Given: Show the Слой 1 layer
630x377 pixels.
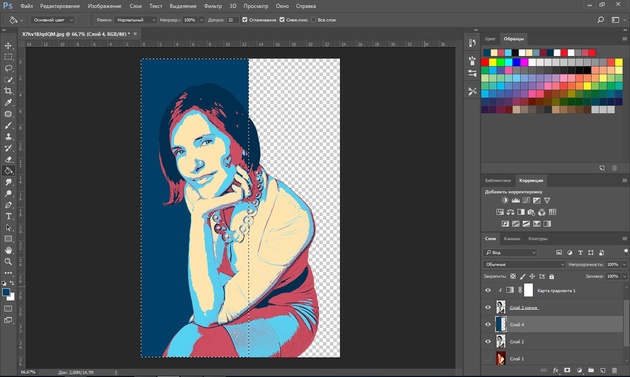Looking at the screenshot, I should click(488, 359).
